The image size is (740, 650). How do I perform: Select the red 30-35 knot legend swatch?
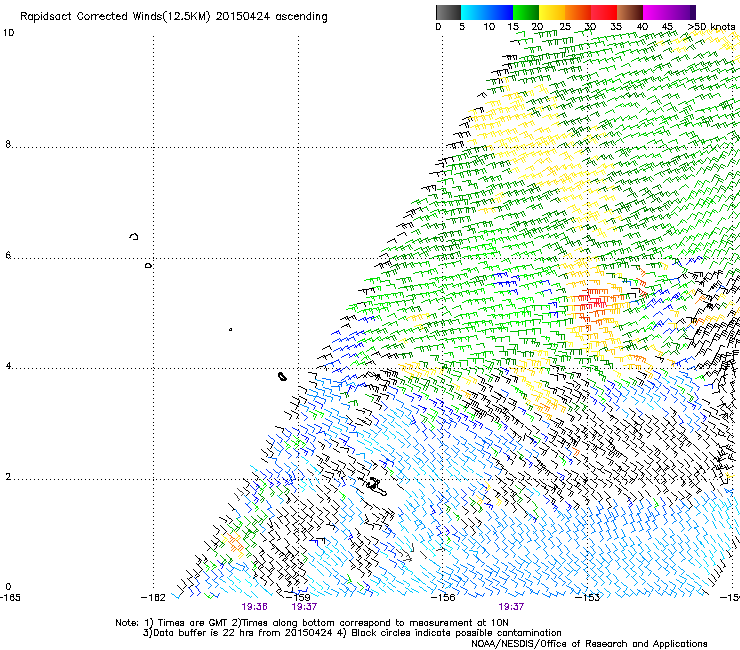click(604, 12)
